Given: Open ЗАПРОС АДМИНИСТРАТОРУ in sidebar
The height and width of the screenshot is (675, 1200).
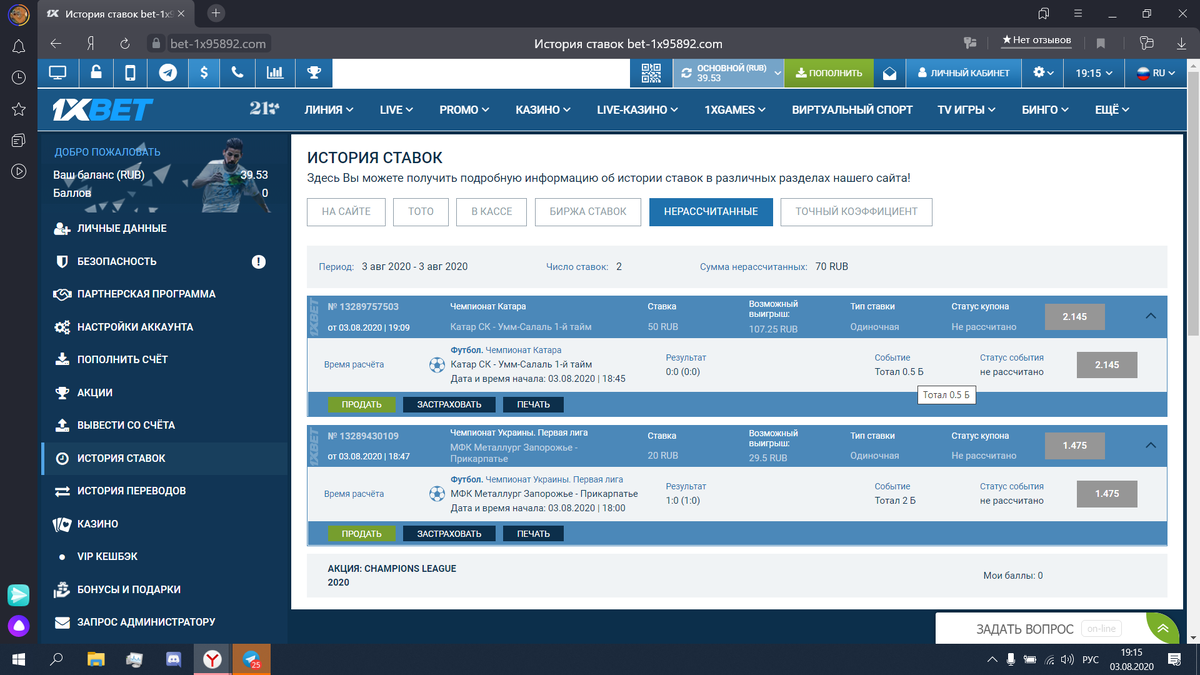Looking at the screenshot, I should (165, 622).
